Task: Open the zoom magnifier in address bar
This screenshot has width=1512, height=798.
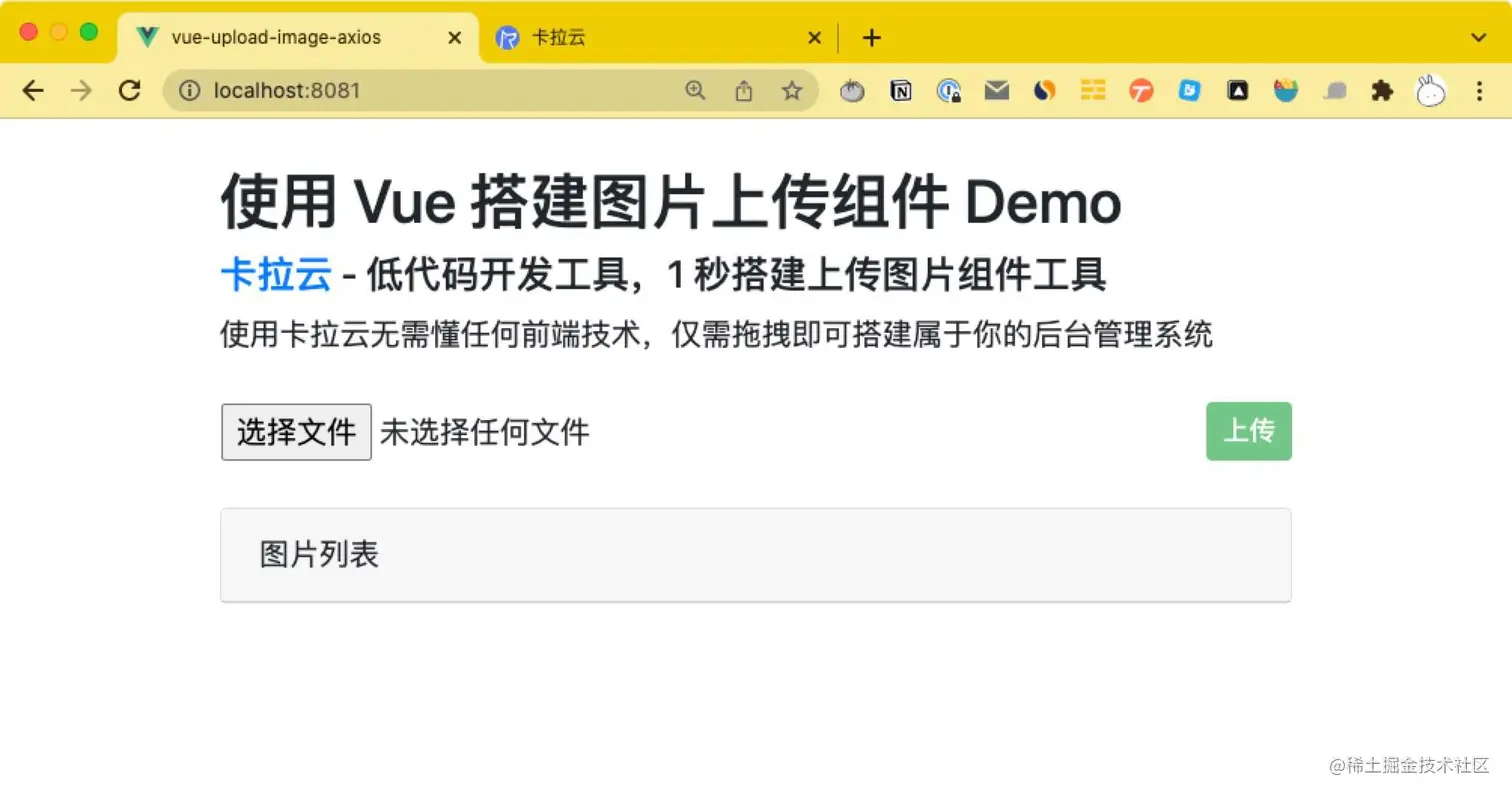Action: coord(695,91)
